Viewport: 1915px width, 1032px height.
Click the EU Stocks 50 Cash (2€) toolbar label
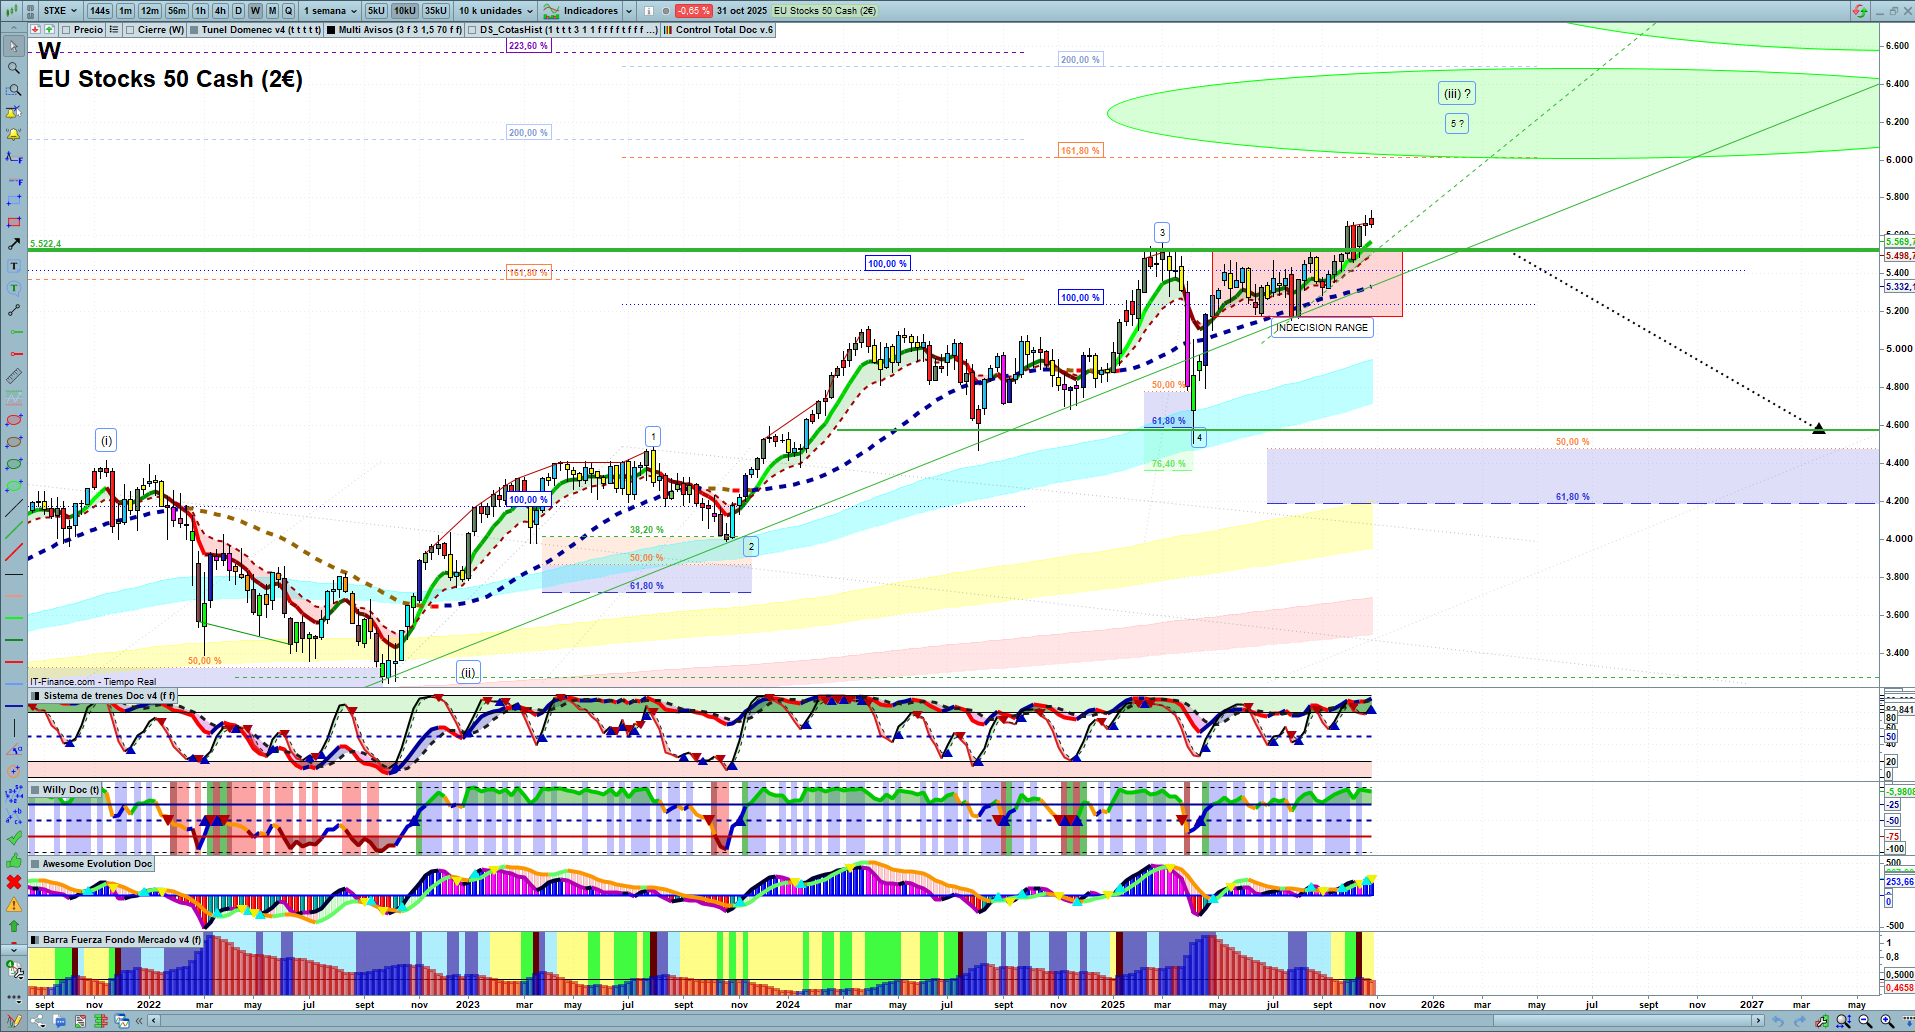point(825,11)
